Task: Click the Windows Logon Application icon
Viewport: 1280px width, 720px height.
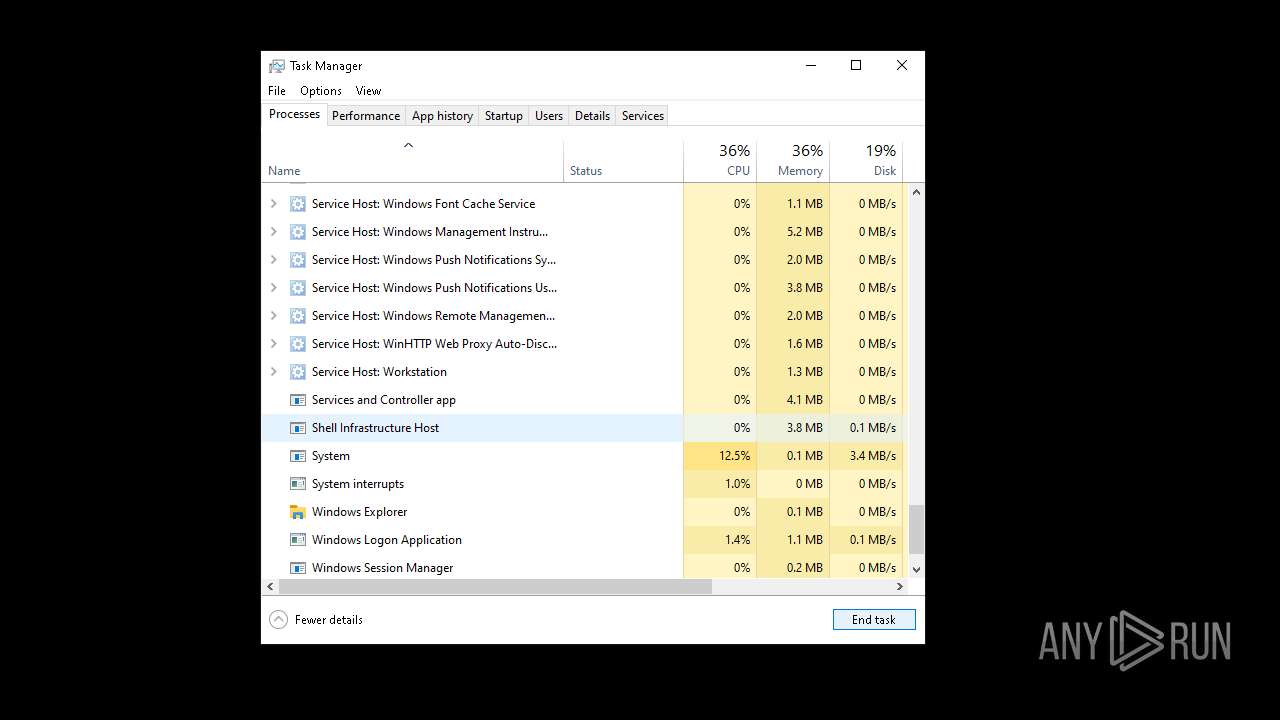Action: coord(297,540)
